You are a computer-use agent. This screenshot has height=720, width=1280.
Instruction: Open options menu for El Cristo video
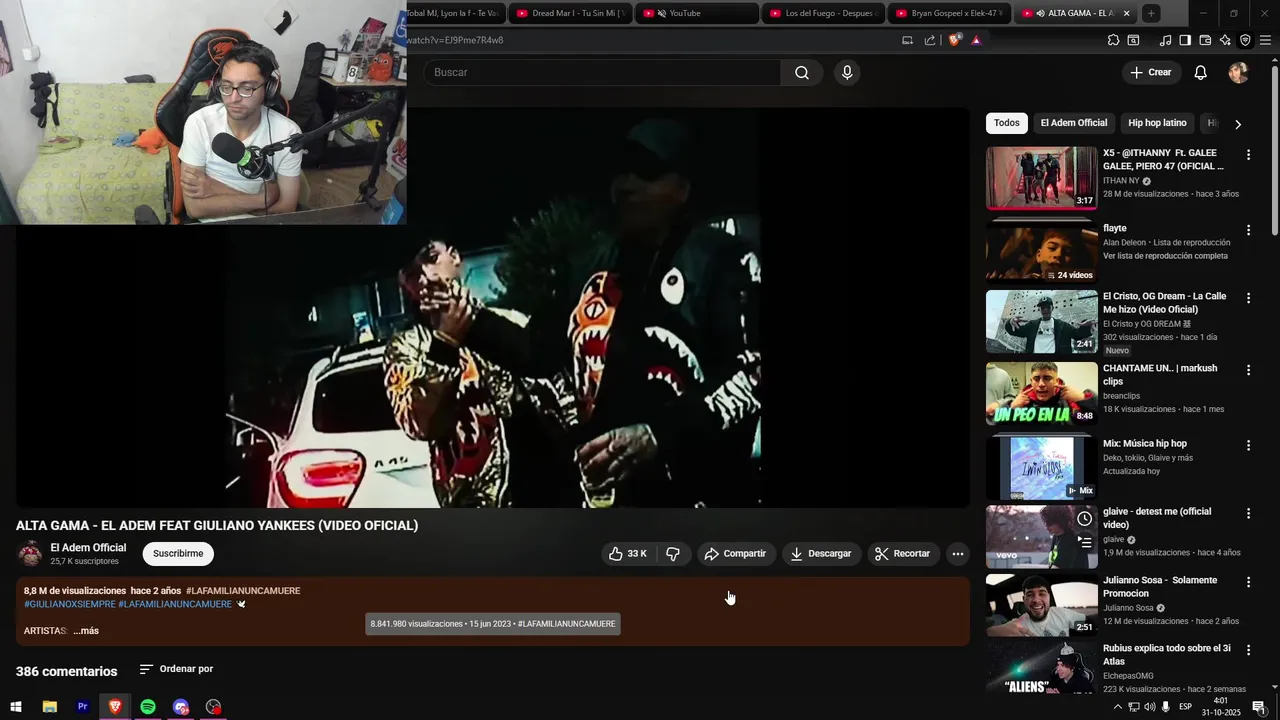[x=1248, y=298]
